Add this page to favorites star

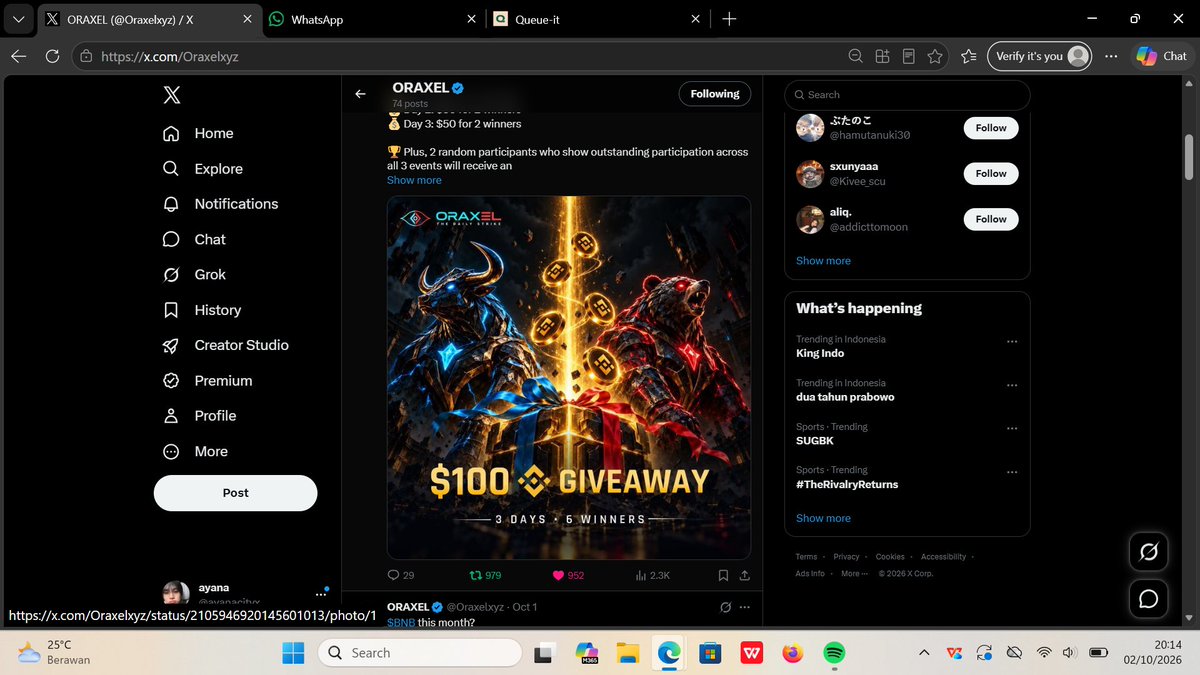pos(935,57)
